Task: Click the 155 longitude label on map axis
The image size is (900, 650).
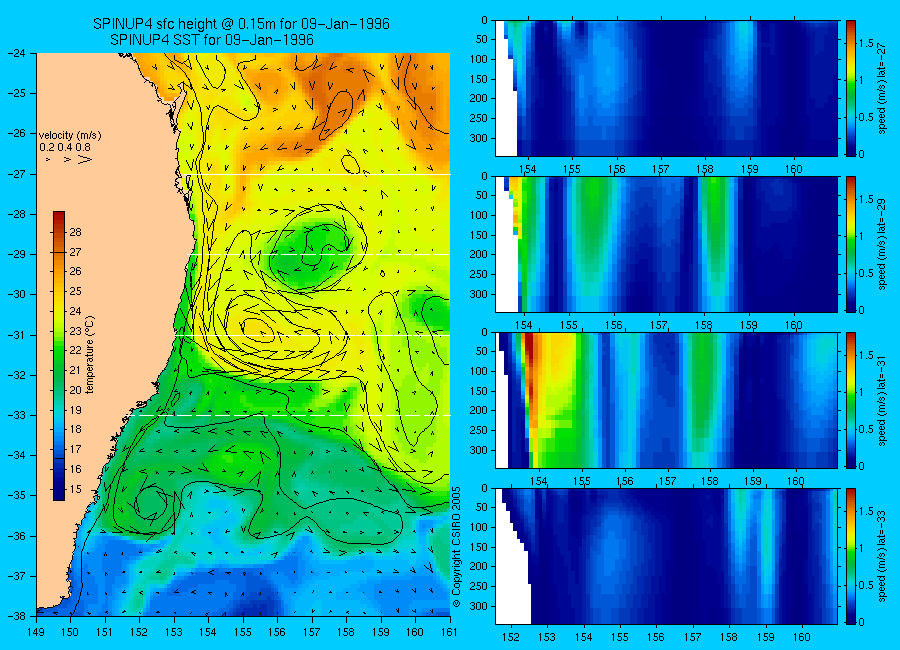Action: tap(243, 633)
